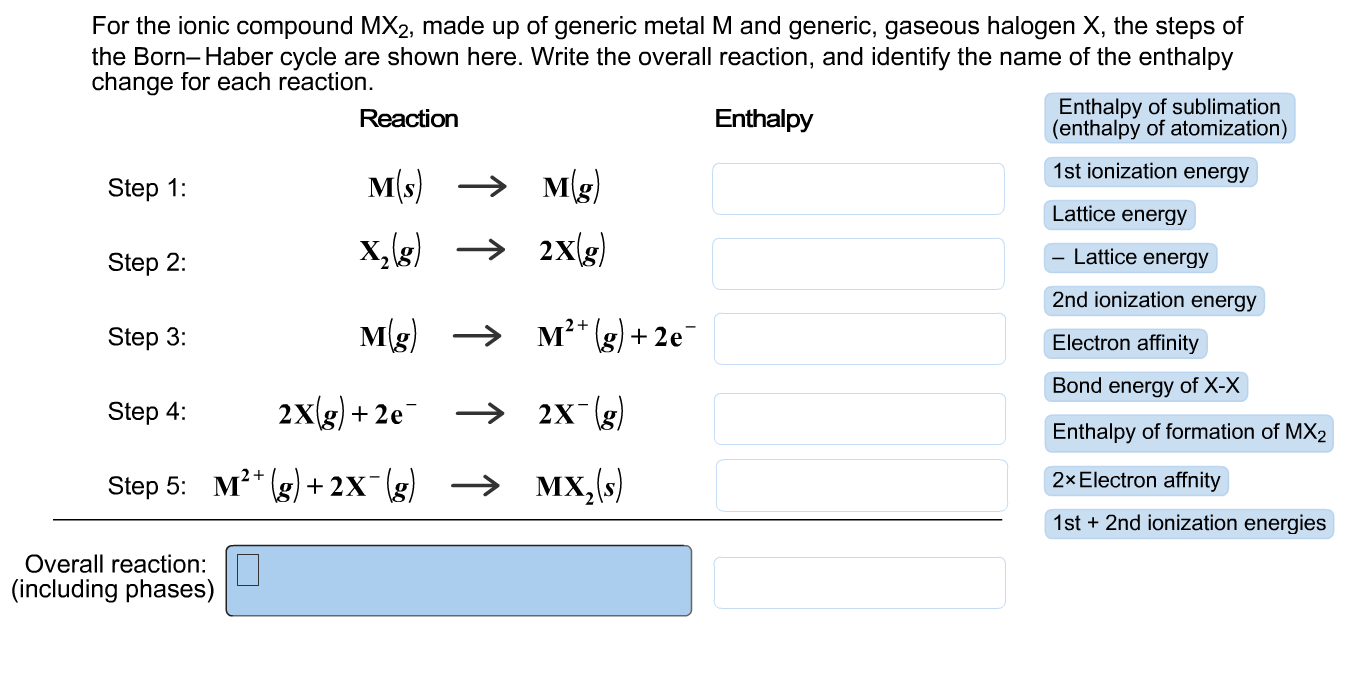Select the '2nd ionization energy' chip

[x=1154, y=300]
